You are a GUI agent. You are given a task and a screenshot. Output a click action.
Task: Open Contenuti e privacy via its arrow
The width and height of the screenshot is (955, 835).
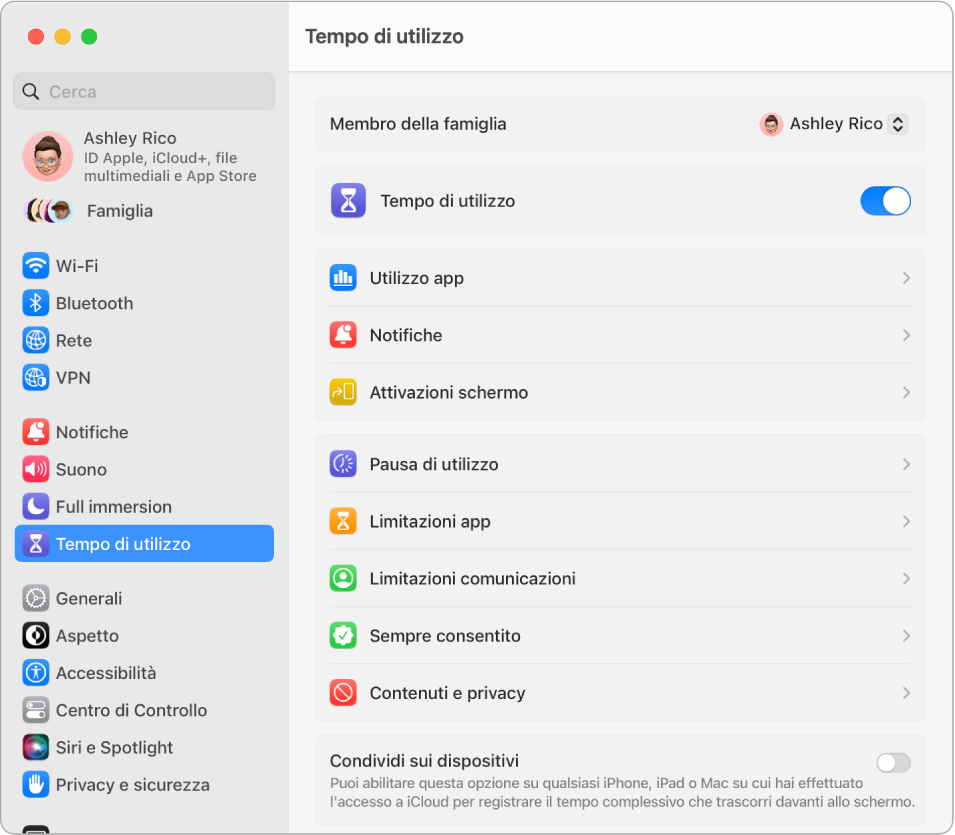tap(906, 692)
